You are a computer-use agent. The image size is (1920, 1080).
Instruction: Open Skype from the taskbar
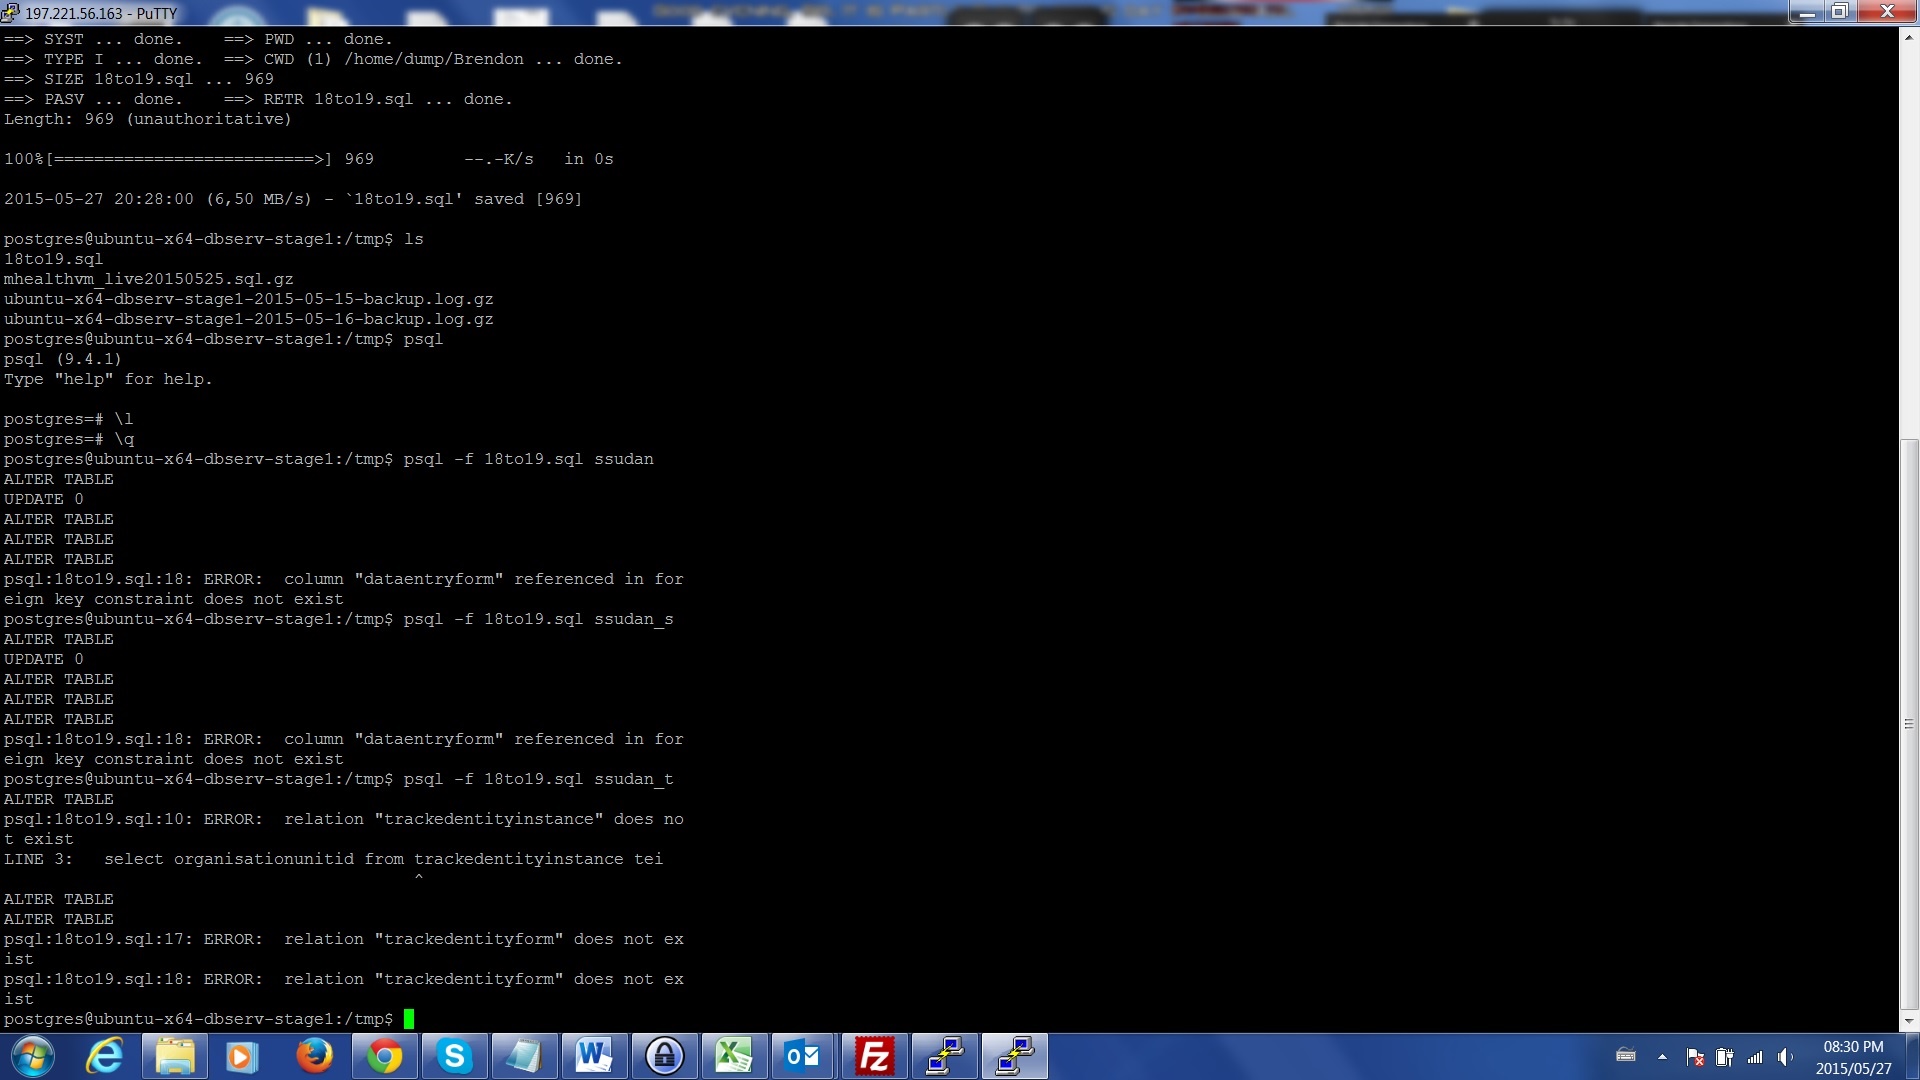point(454,1057)
